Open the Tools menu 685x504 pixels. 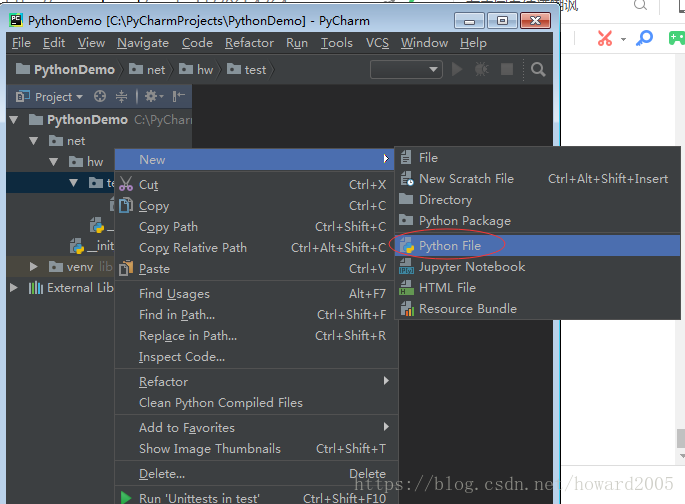pyautogui.click(x=337, y=43)
